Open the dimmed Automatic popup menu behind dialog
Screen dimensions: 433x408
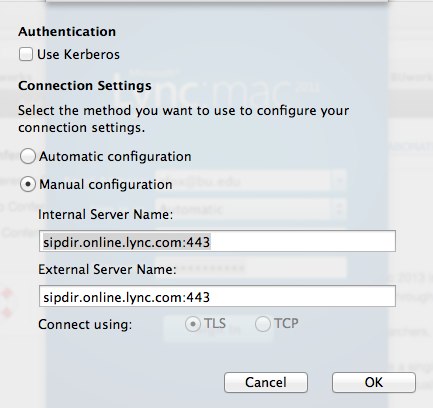click(251, 209)
